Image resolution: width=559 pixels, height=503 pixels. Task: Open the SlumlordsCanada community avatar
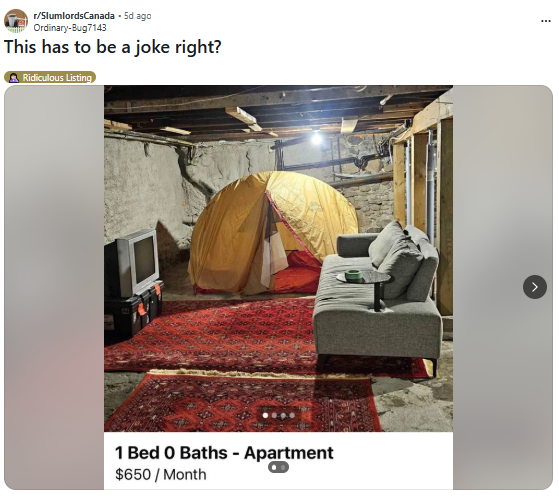(16, 21)
